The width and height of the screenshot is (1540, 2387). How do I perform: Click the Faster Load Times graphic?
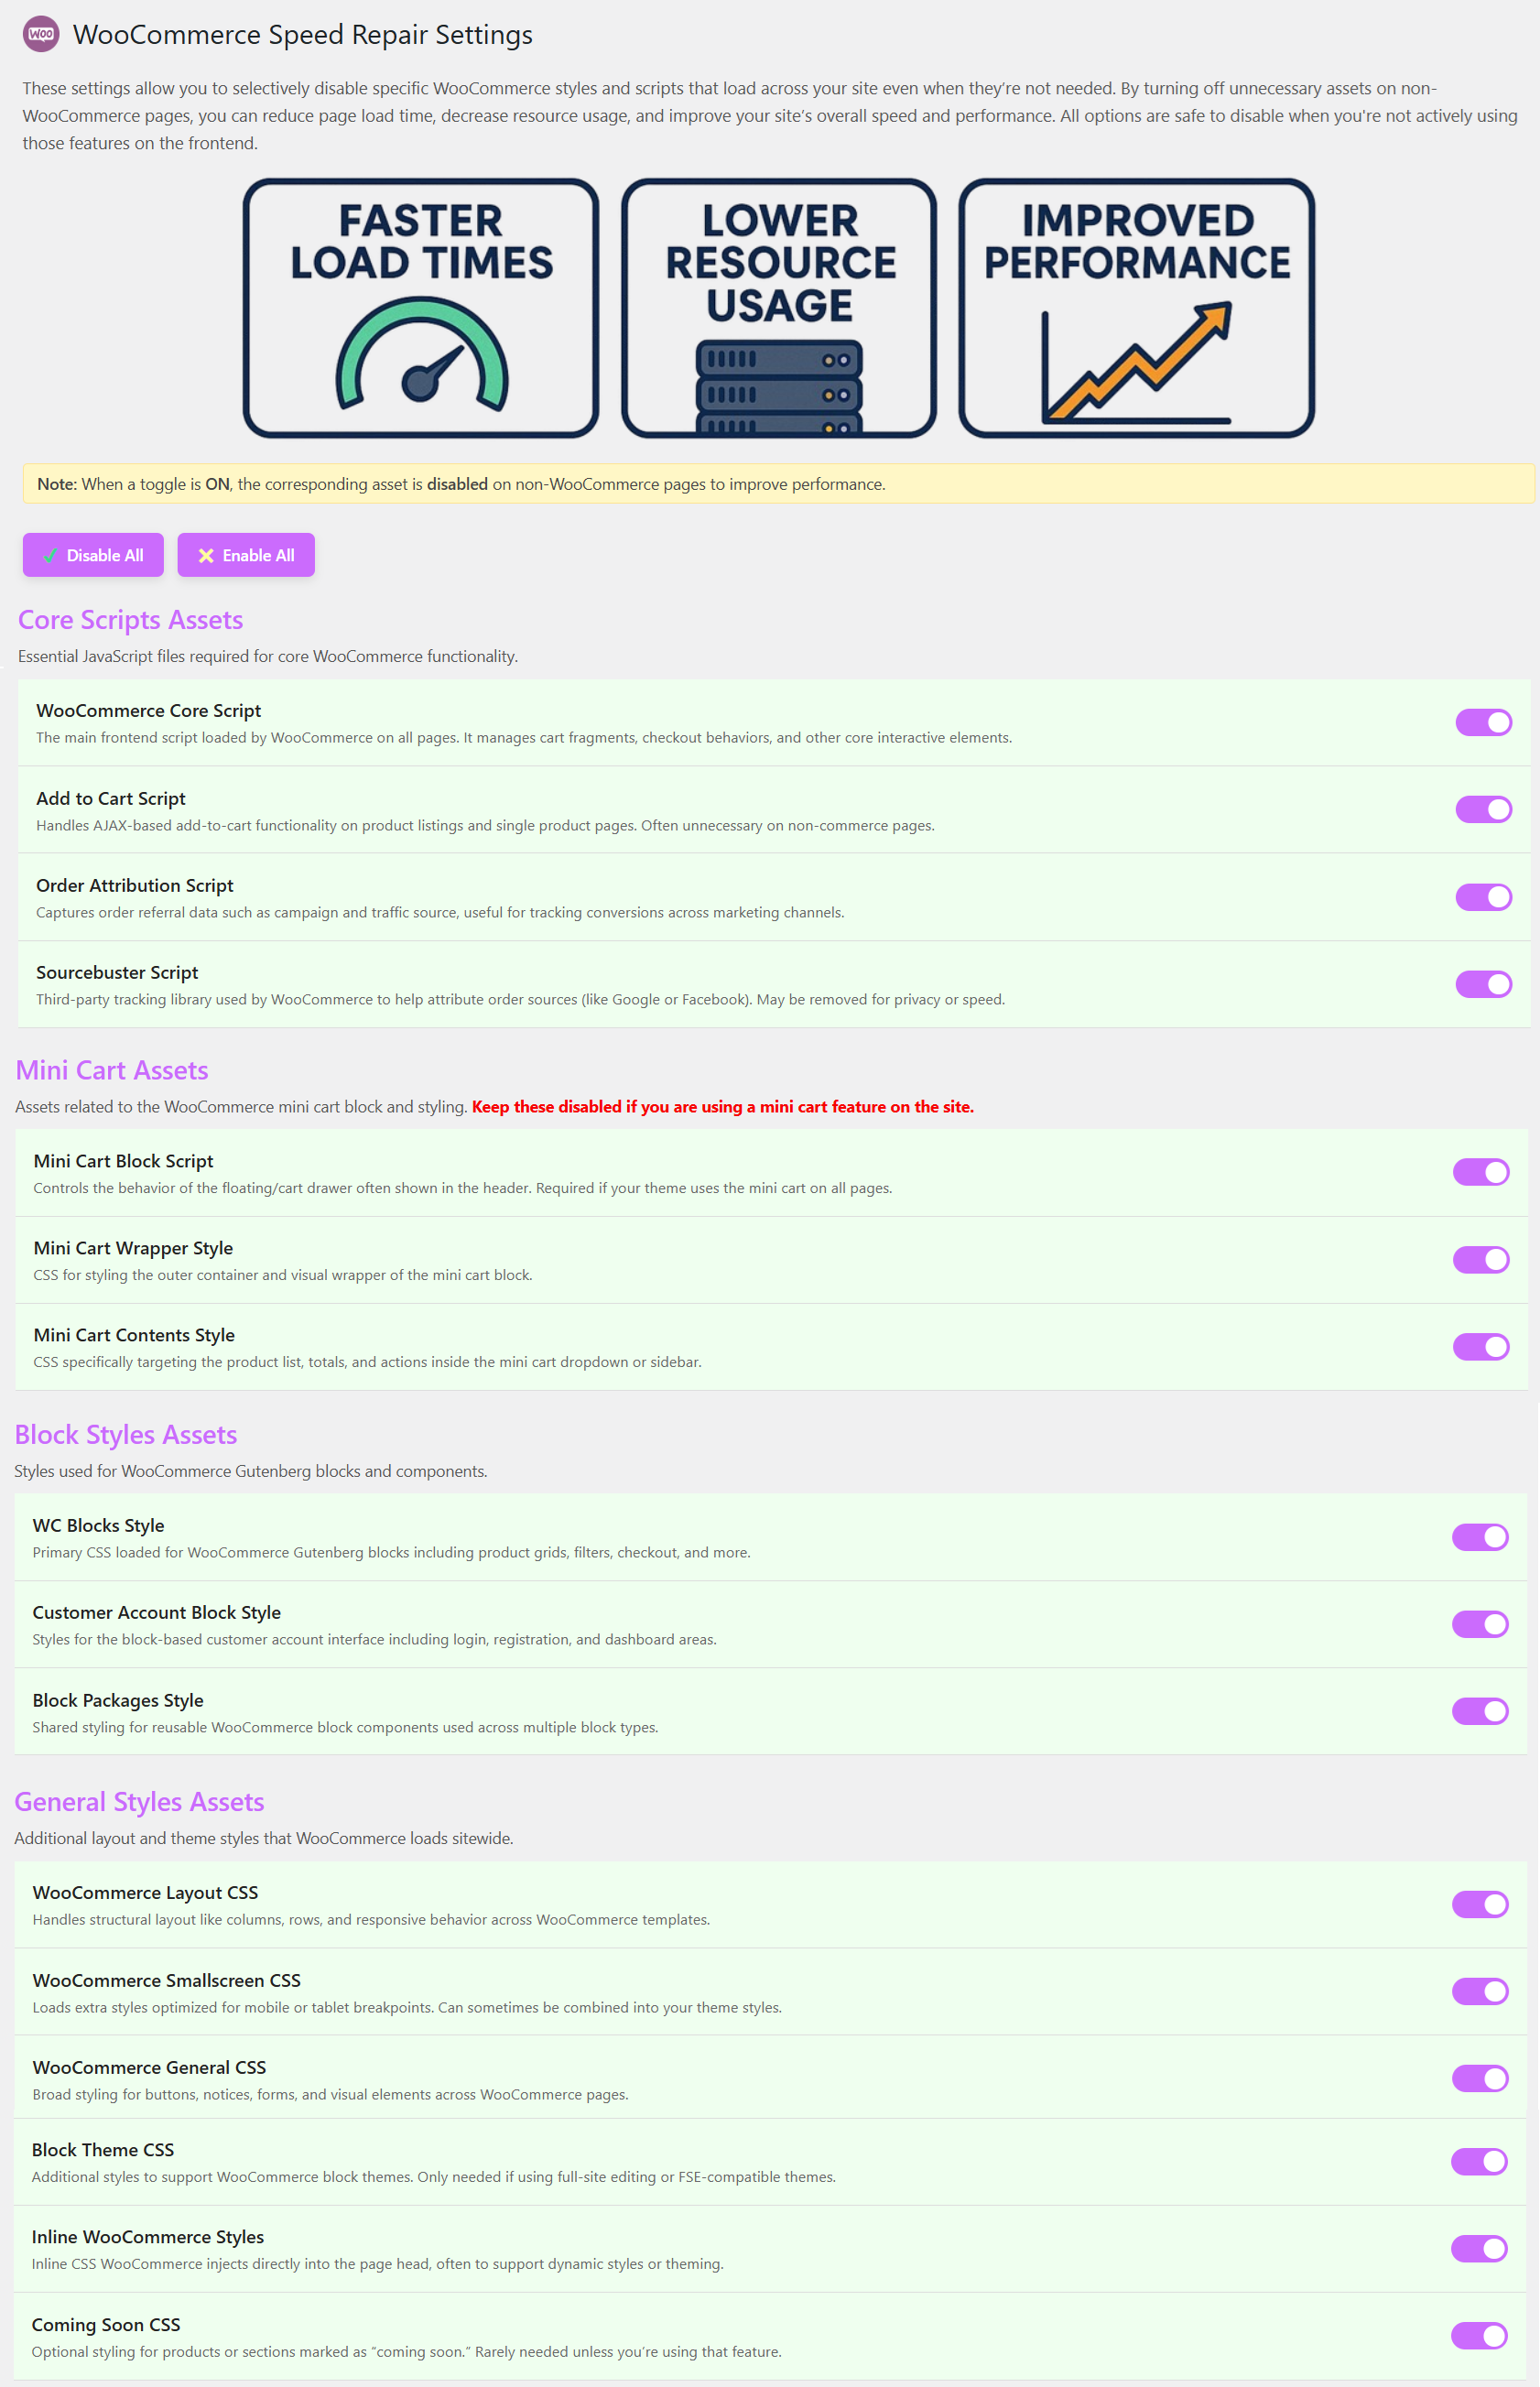pos(421,308)
